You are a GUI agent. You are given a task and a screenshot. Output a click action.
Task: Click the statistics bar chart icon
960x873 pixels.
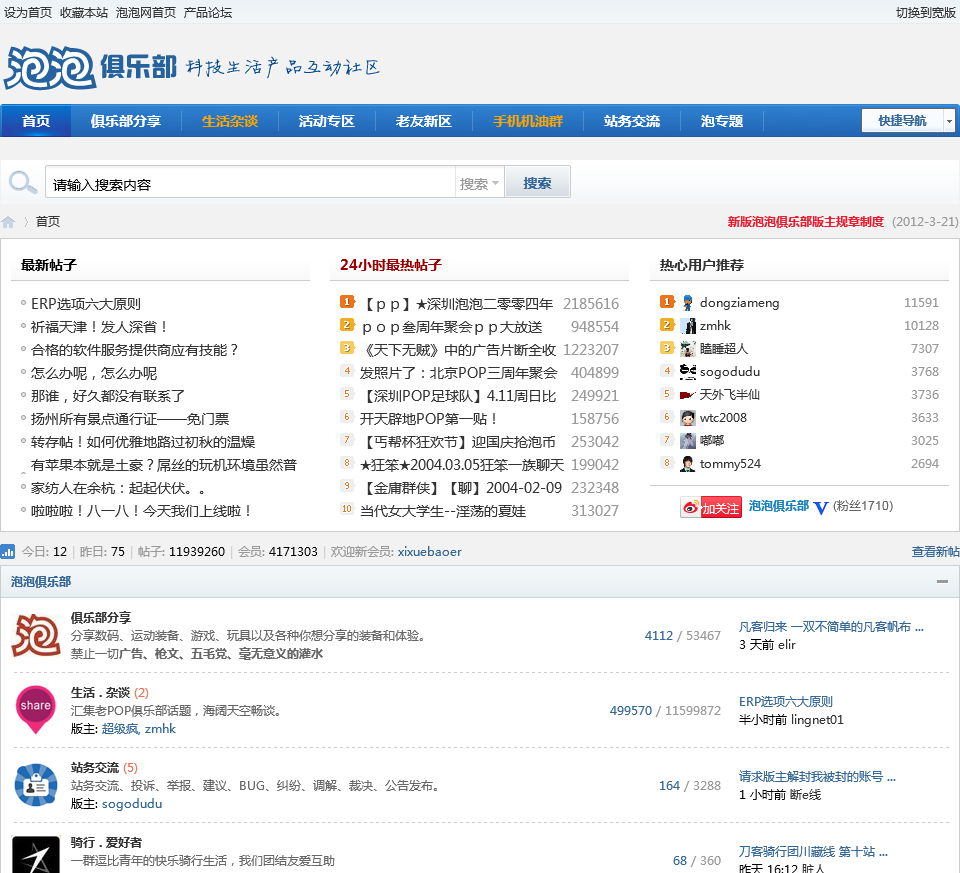click(x=8, y=552)
